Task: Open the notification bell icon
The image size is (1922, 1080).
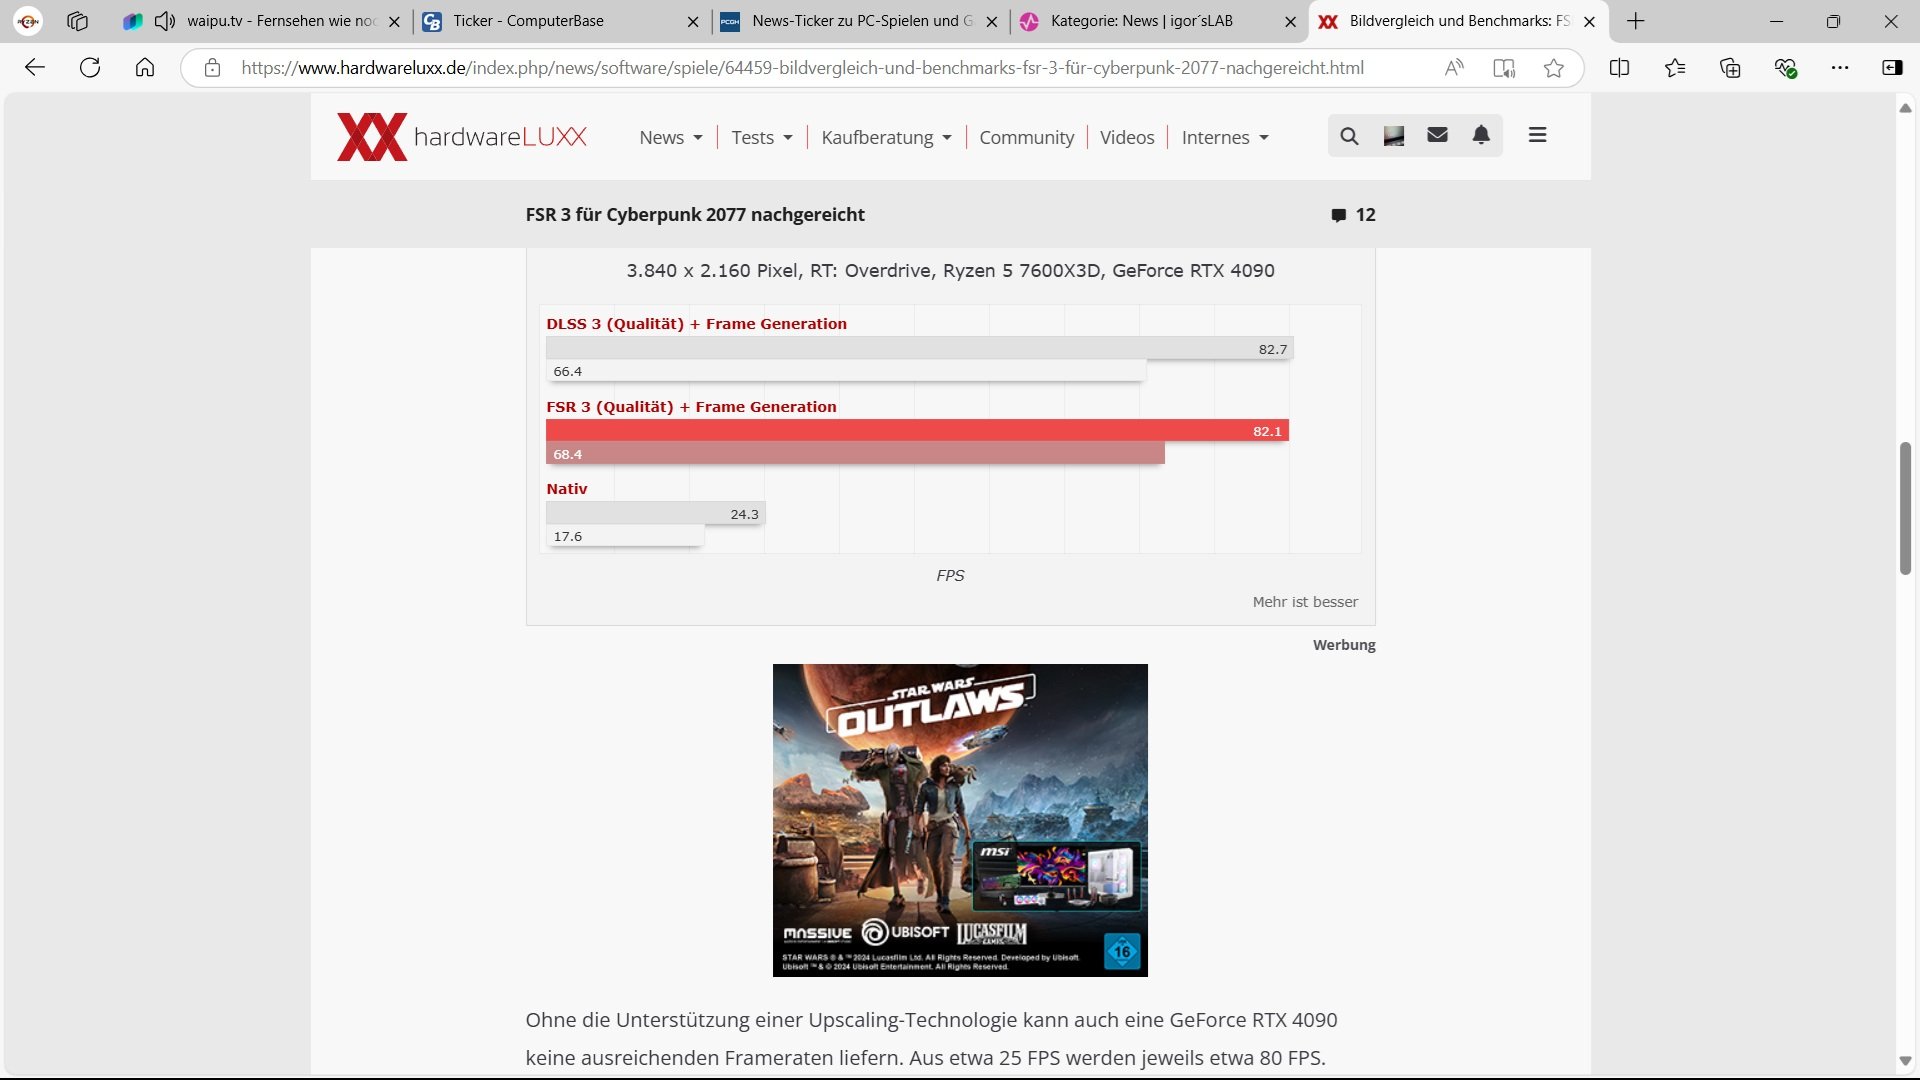Action: click(x=1482, y=136)
